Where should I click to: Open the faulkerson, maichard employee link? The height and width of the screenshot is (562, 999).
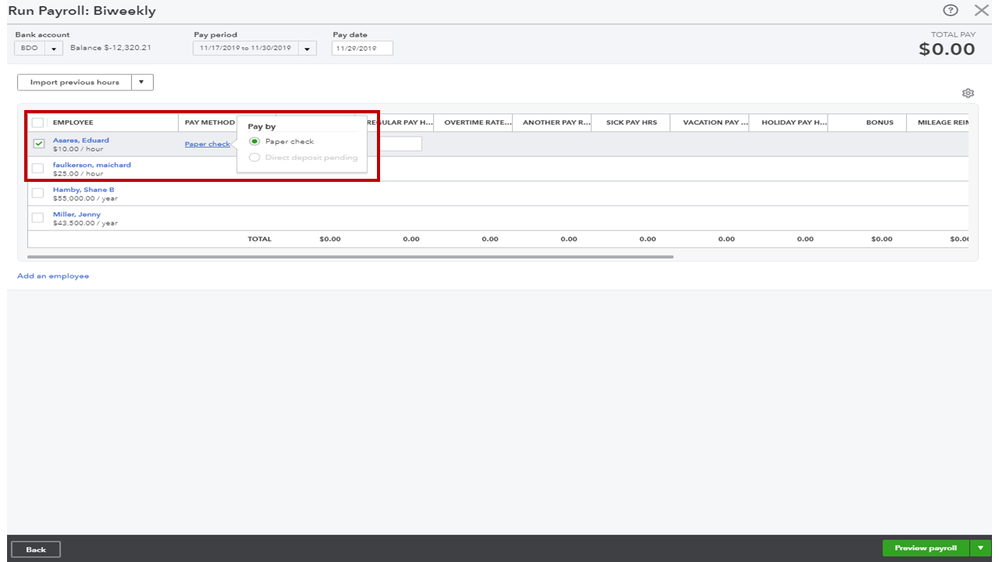coord(92,164)
